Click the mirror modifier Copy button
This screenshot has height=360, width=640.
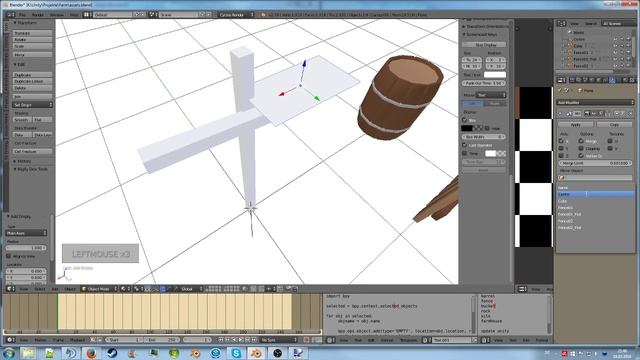point(614,124)
